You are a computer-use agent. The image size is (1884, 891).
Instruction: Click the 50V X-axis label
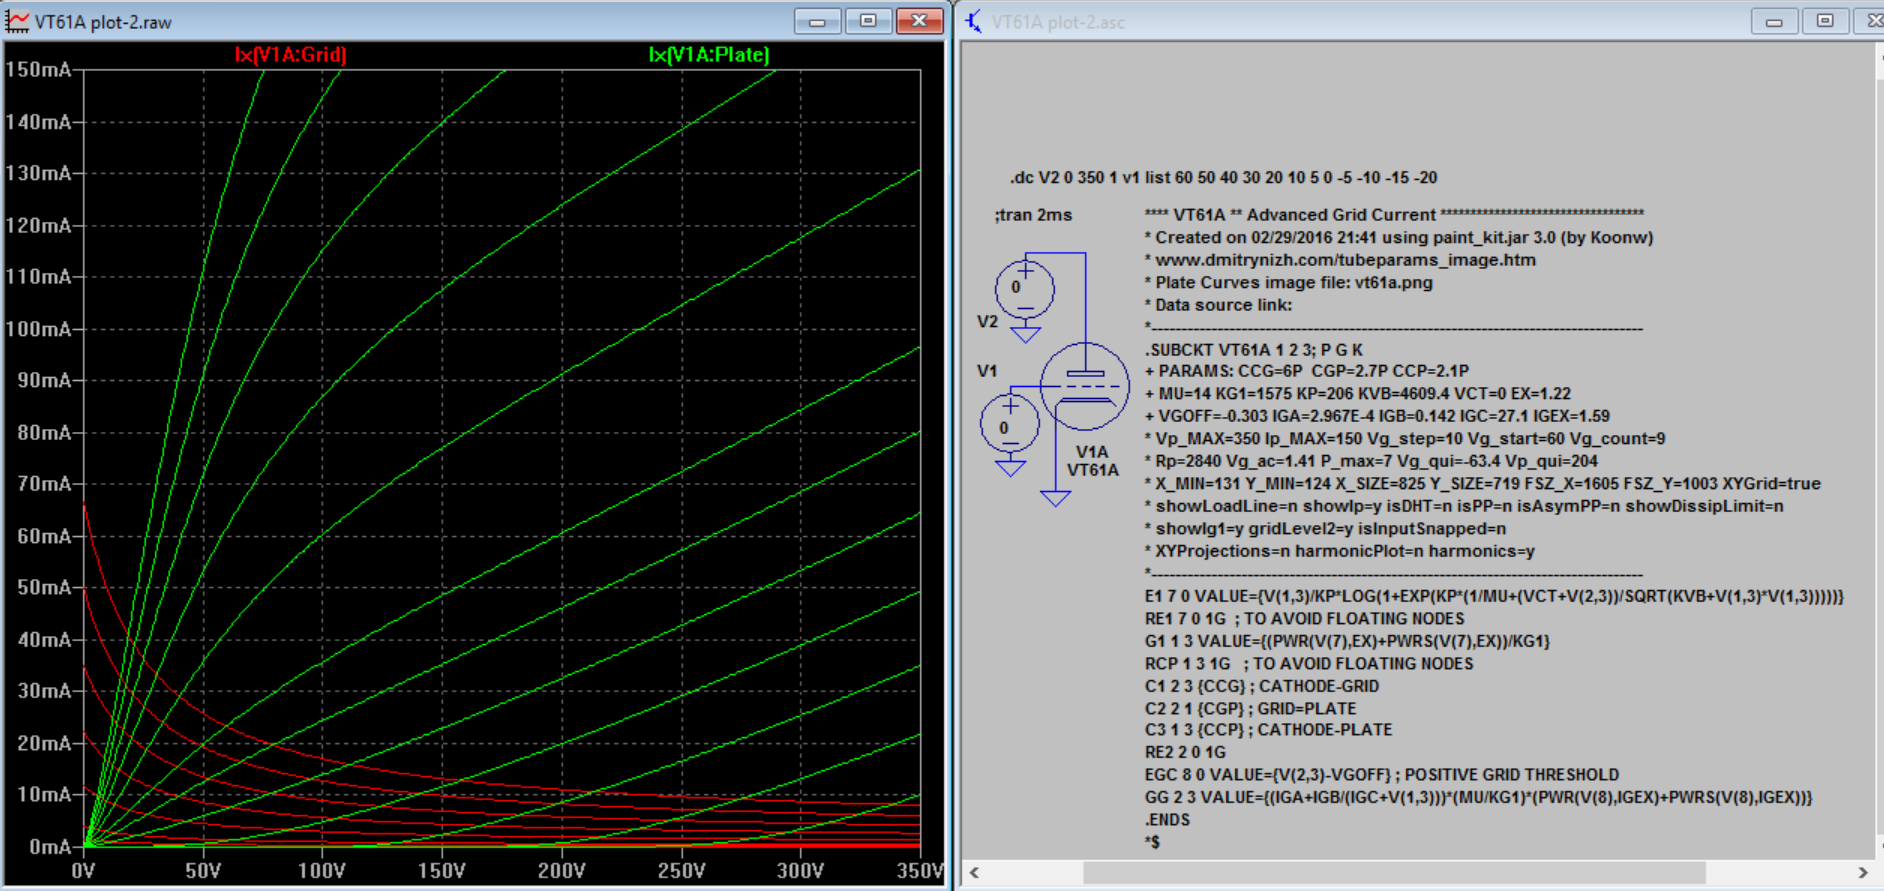(x=203, y=871)
